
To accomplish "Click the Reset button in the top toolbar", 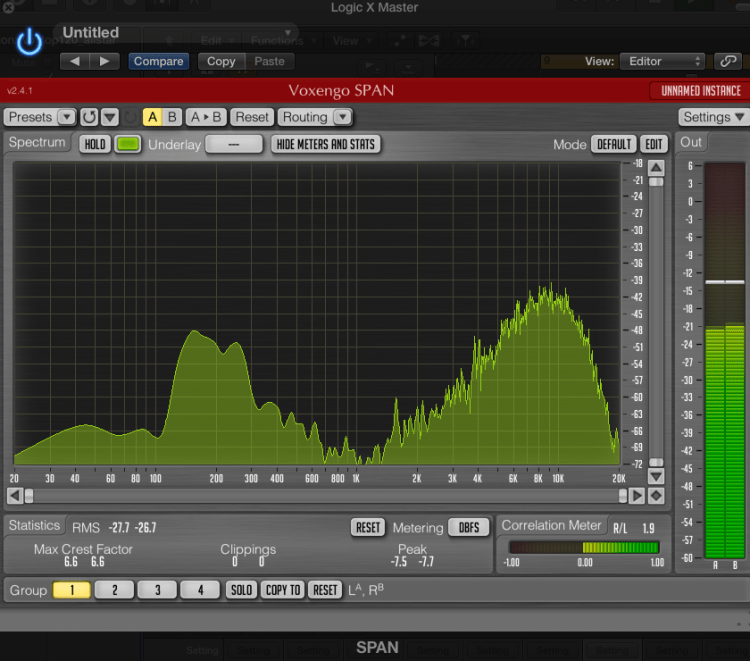I will click(x=252, y=117).
